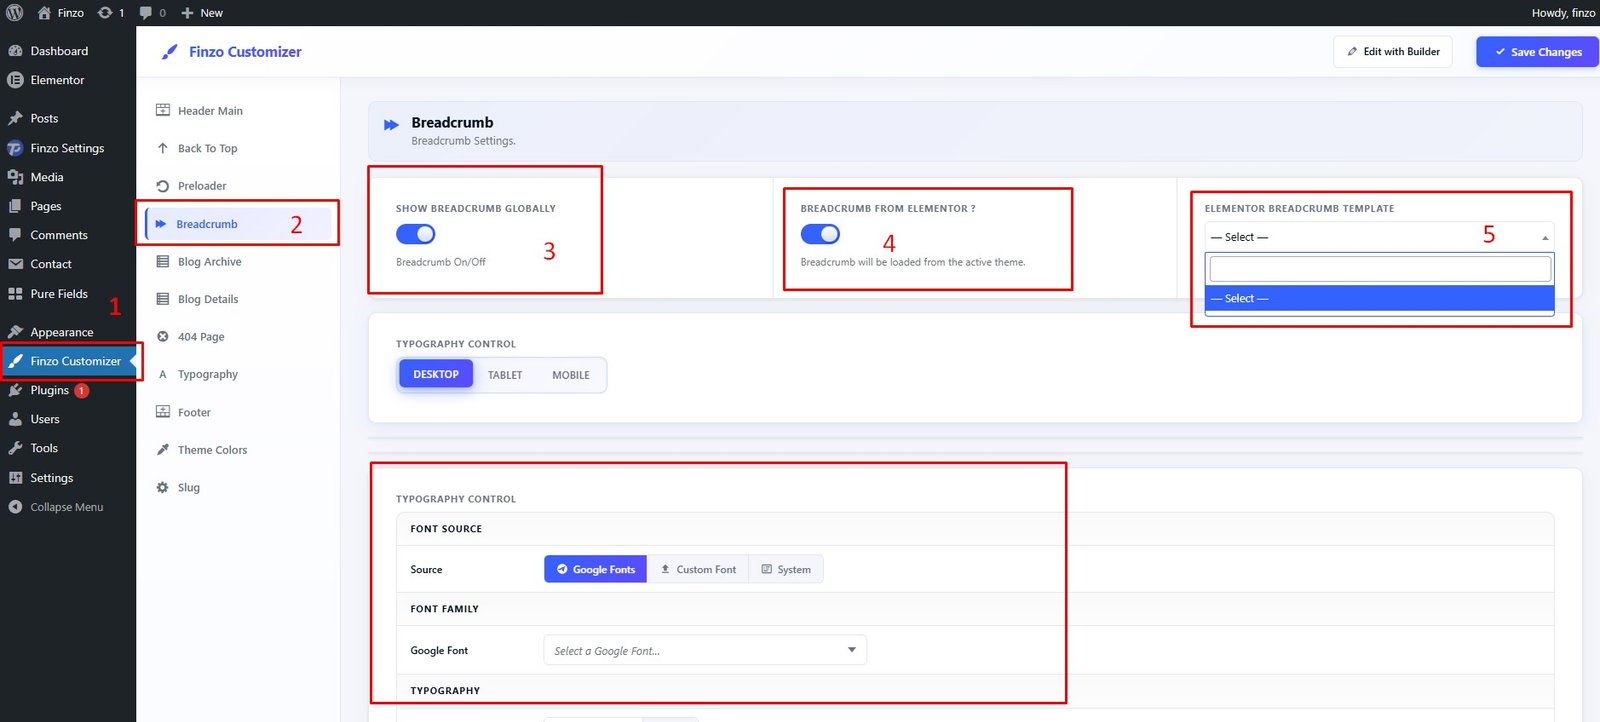Open the Google Font select dropdown
The width and height of the screenshot is (1600, 722).
tap(705, 650)
